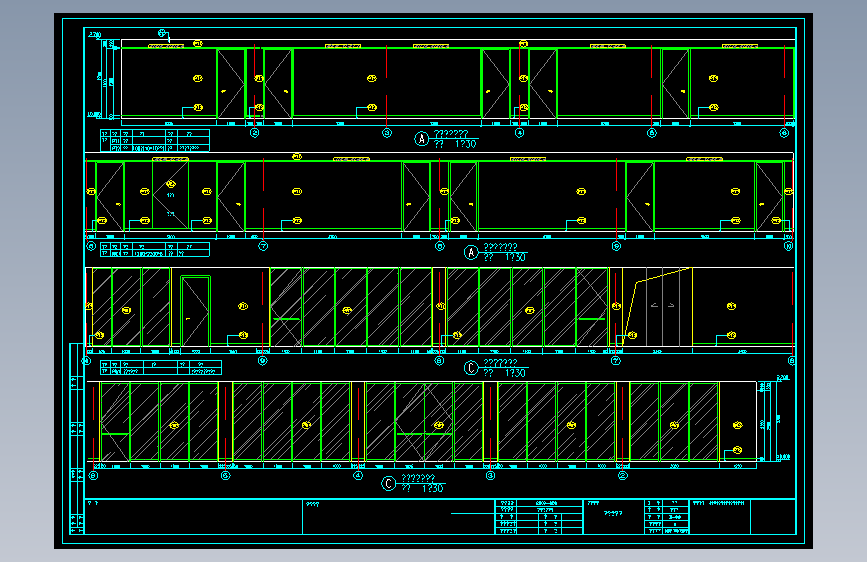The image size is (867, 562).
Task: Select grid axis bubble 3 under the bottom elevation
Action: pyautogui.click(x=490, y=475)
